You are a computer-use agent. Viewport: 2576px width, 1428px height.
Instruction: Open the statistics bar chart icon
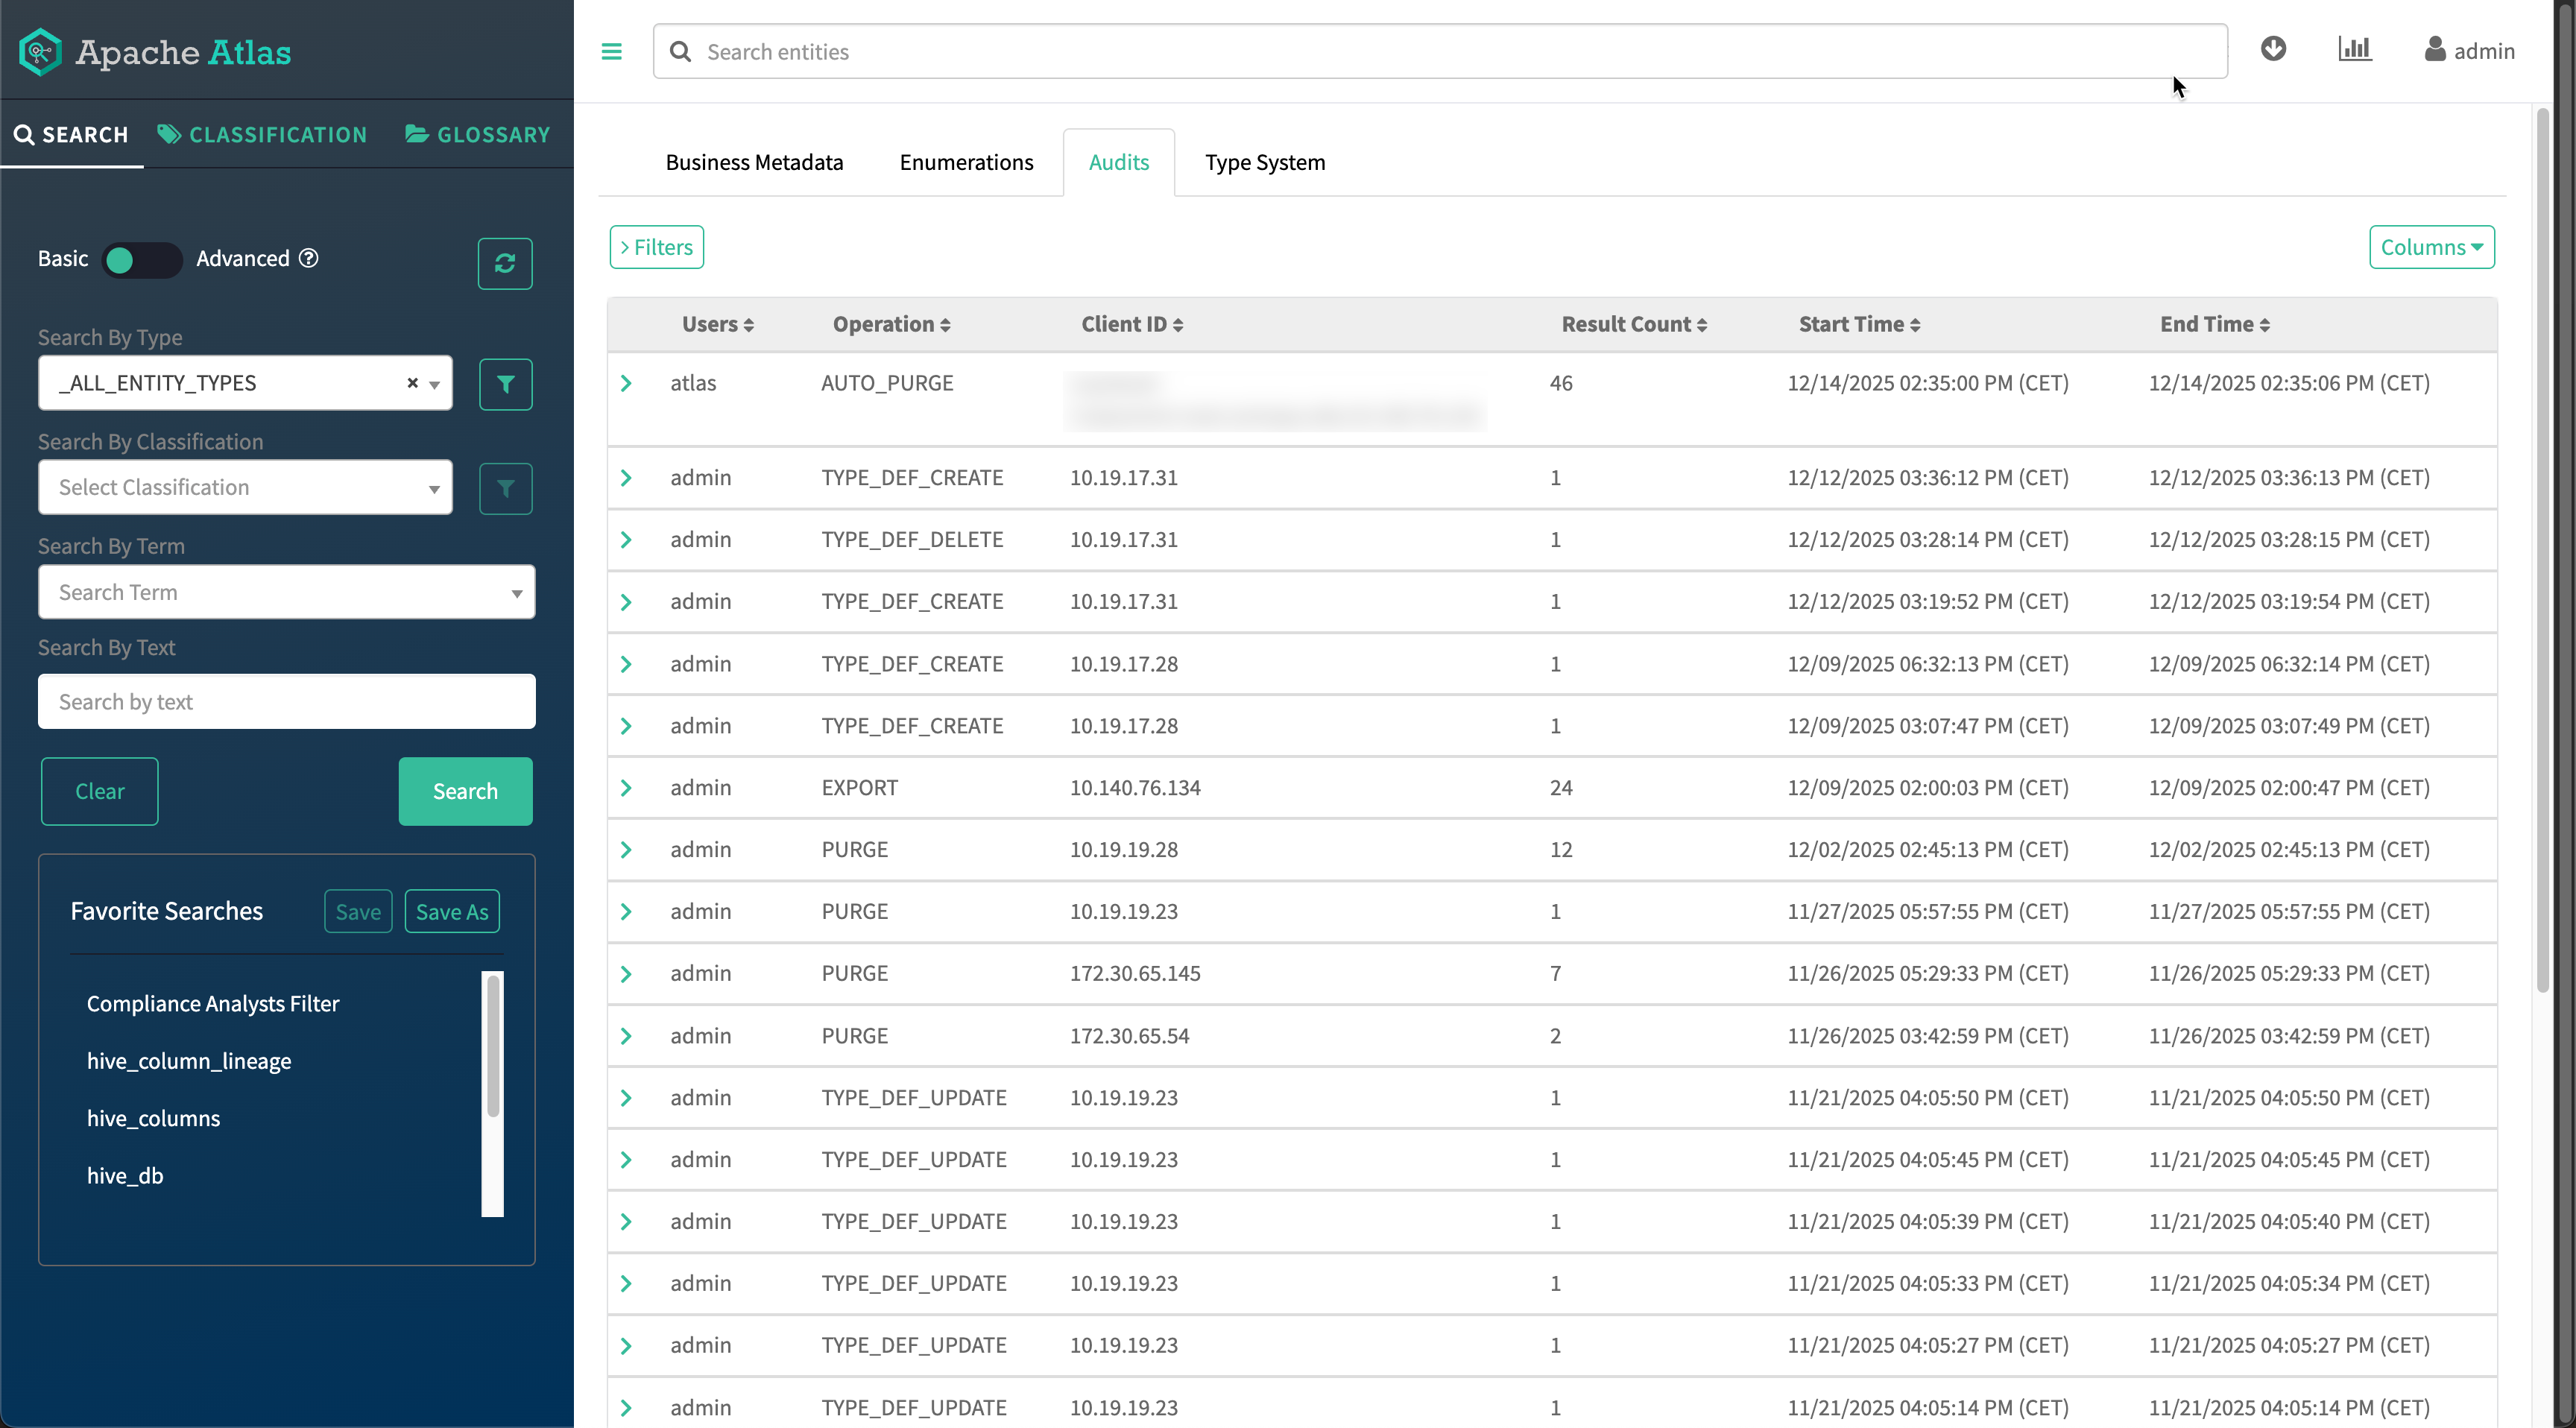2354,49
